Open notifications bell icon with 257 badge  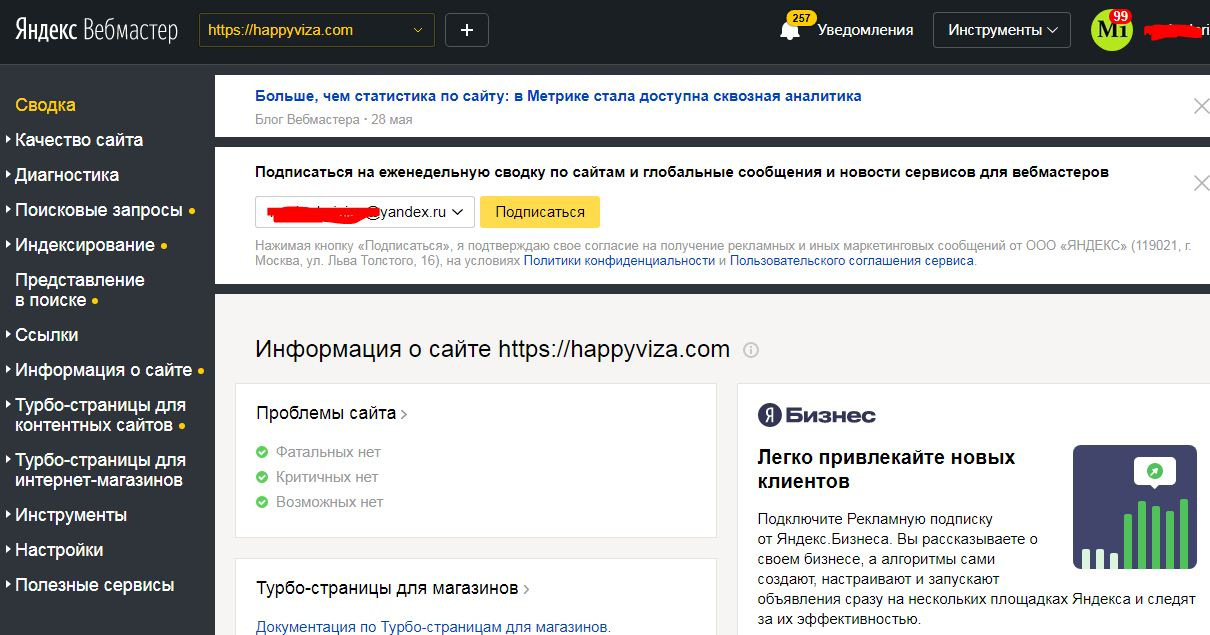(x=790, y=30)
